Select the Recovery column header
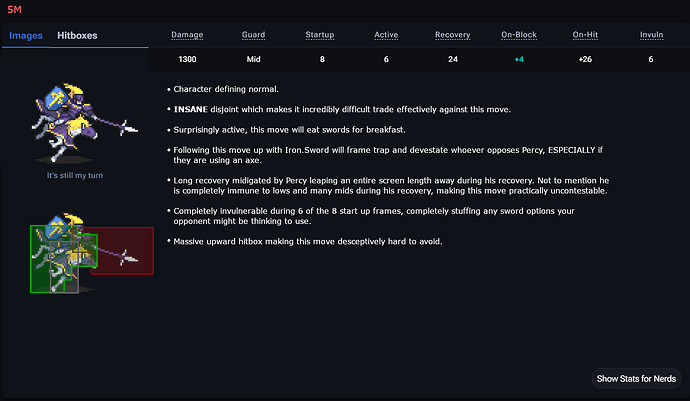The width and height of the screenshot is (690, 401). coord(452,35)
